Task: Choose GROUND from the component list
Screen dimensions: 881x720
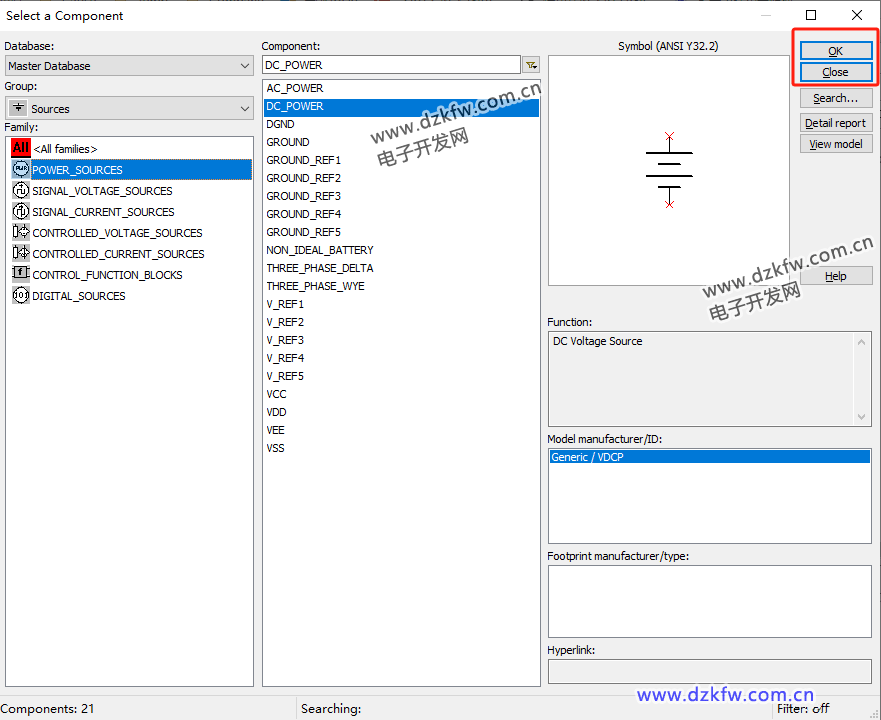Action: [288, 142]
